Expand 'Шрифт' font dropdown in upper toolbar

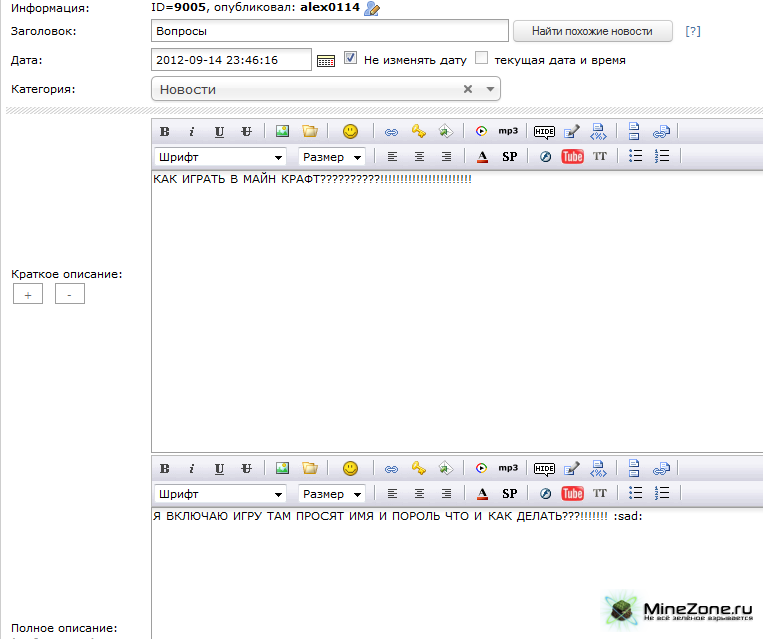[220, 157]
